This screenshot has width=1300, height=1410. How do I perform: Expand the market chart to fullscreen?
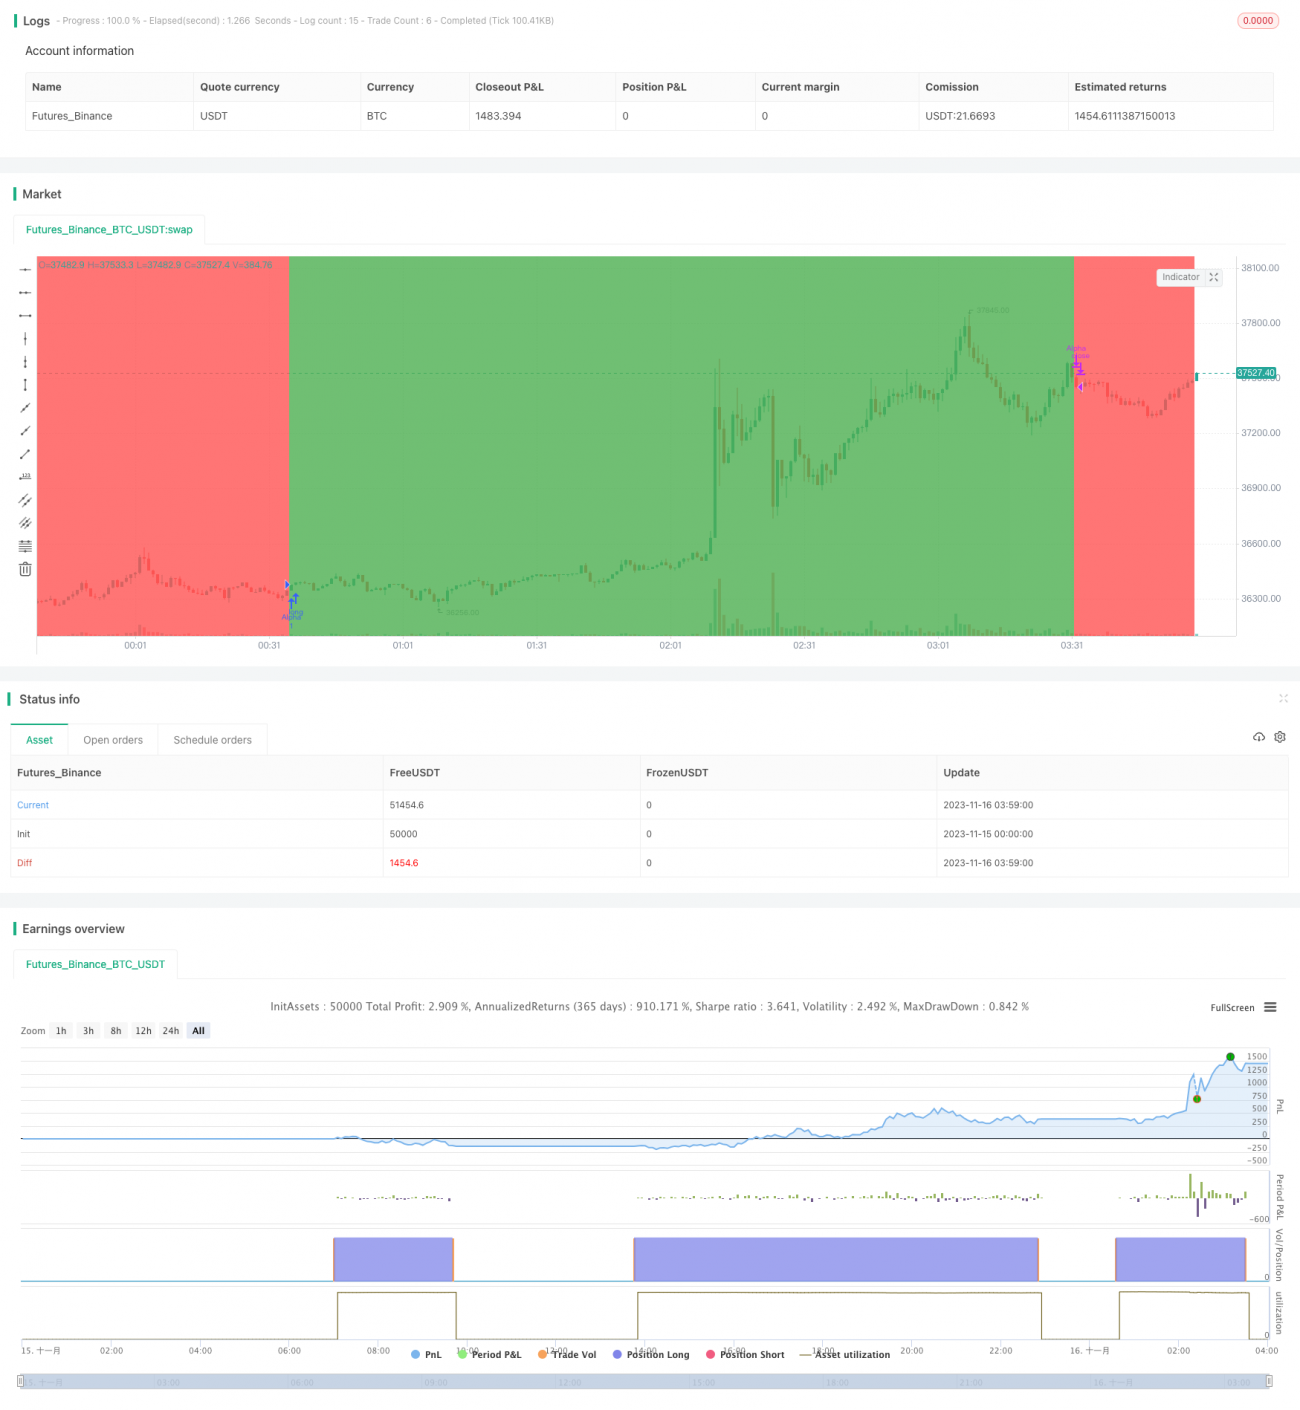(1214, 277)
